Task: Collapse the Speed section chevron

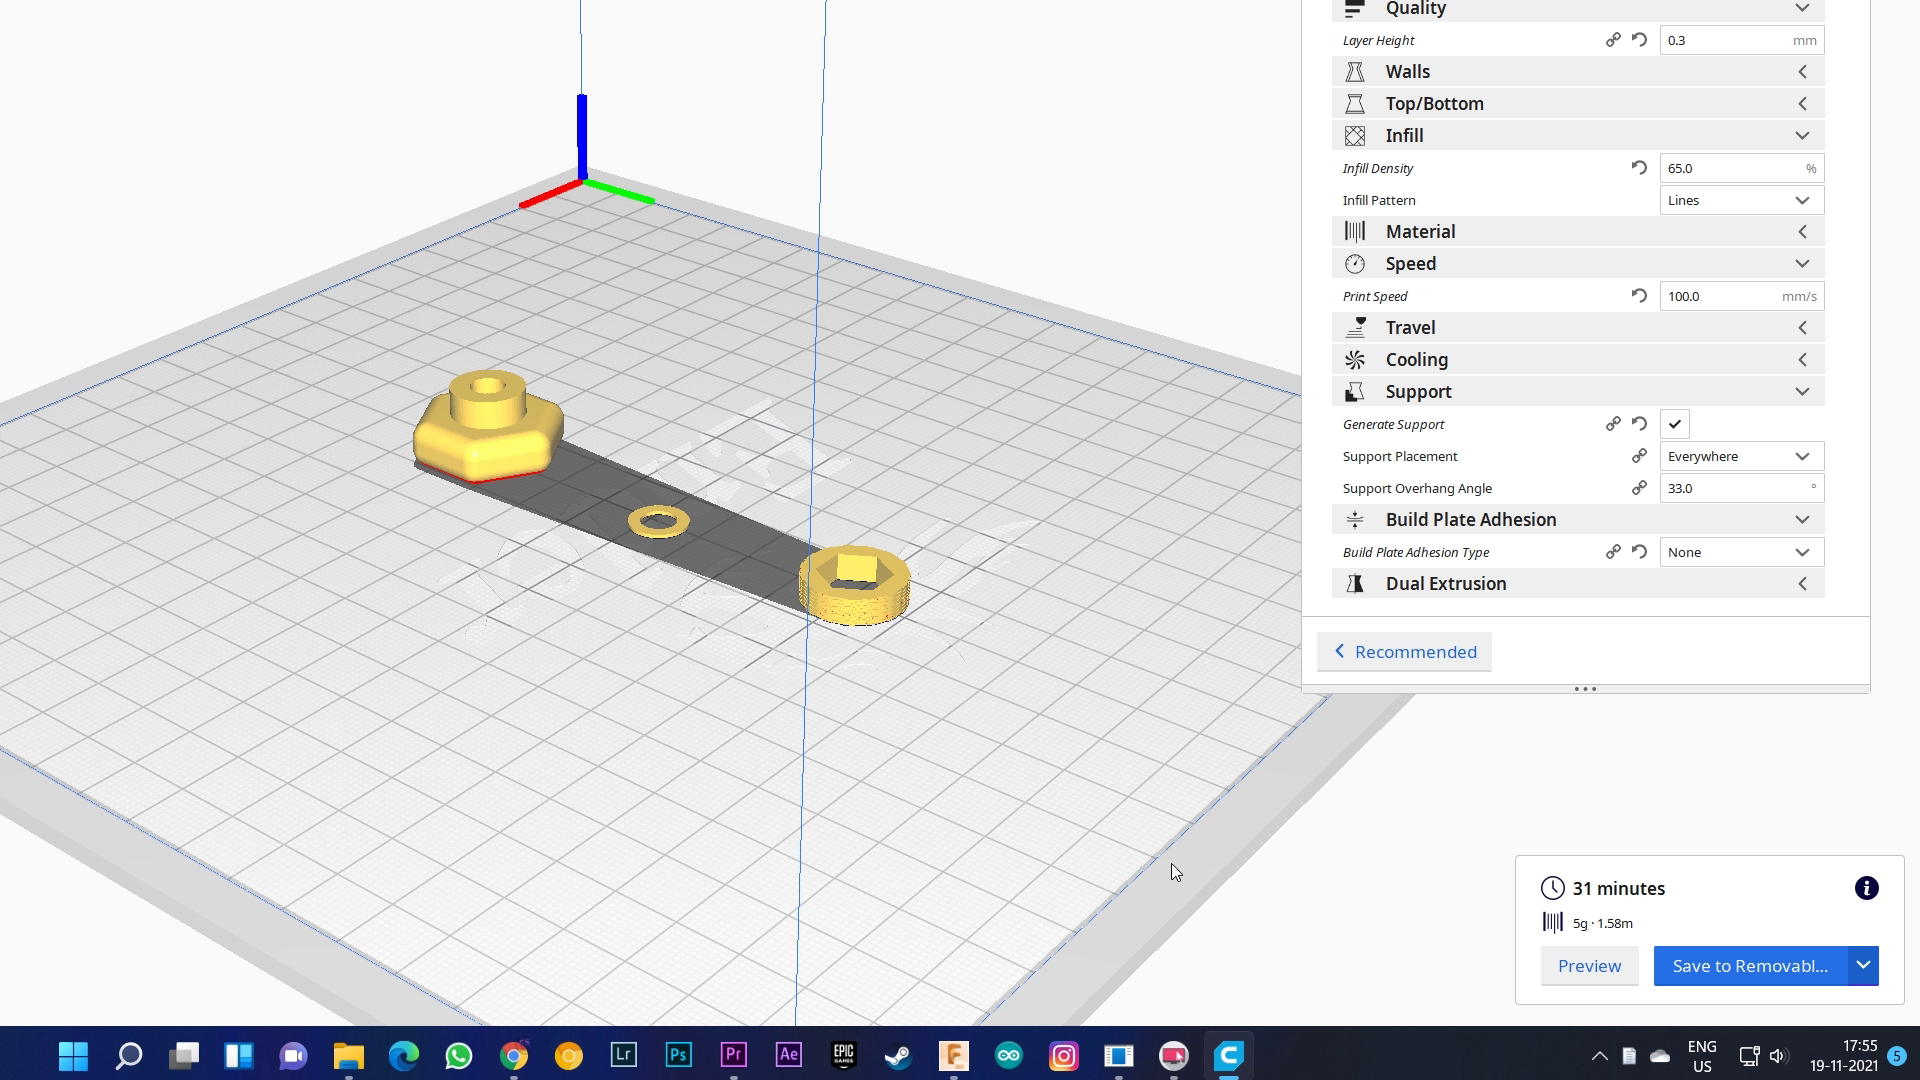Action: [x=1802, y=264]
